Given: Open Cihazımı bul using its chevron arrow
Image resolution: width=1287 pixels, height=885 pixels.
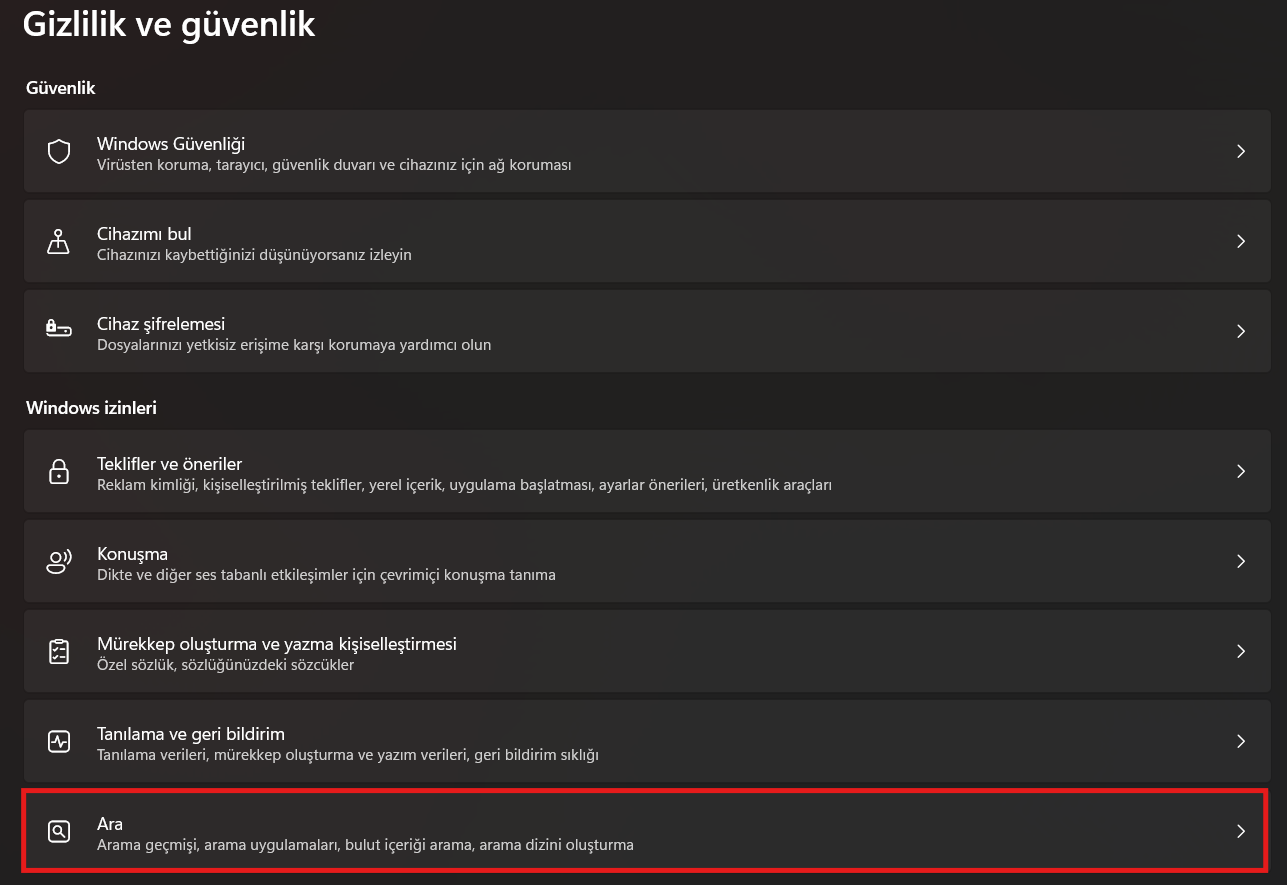Looking at the screenshot, I should tap(1241, 241).
